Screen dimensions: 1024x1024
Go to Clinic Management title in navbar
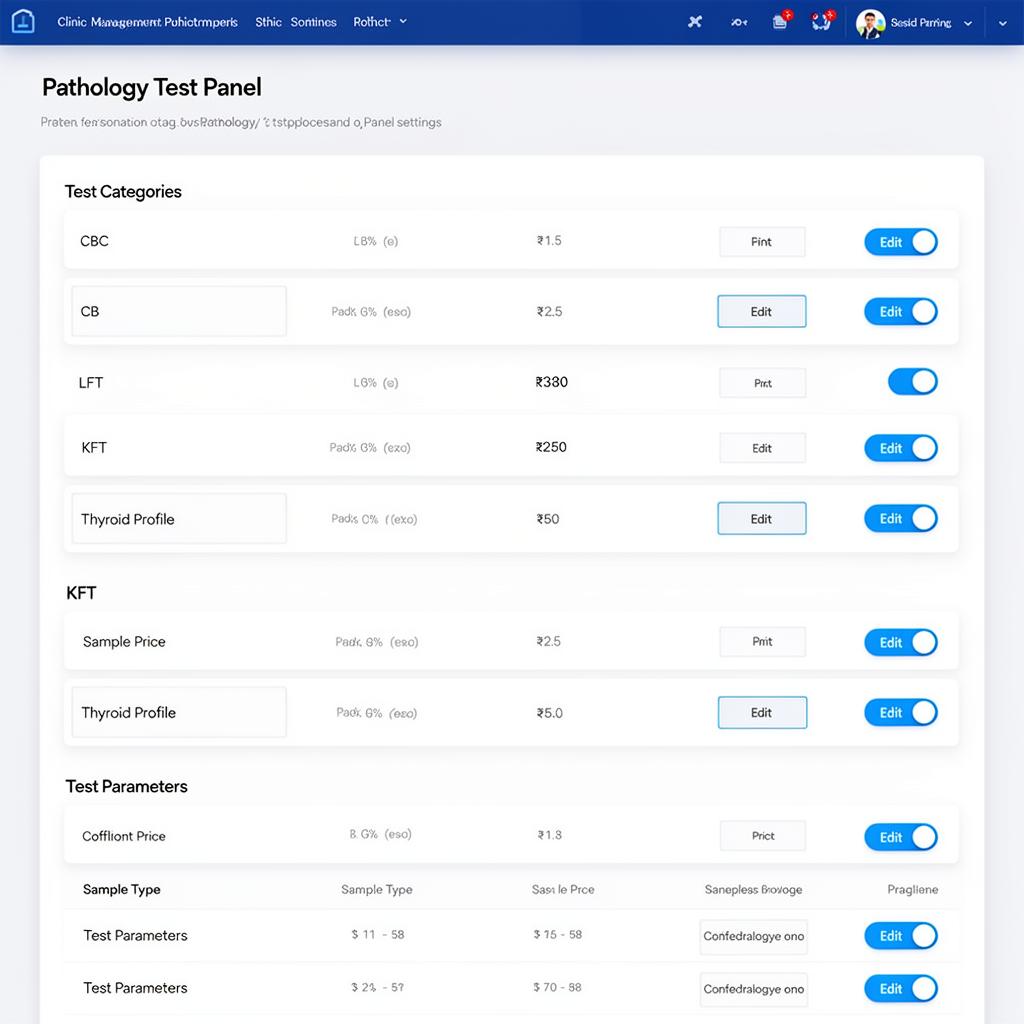tap(147, 22)
